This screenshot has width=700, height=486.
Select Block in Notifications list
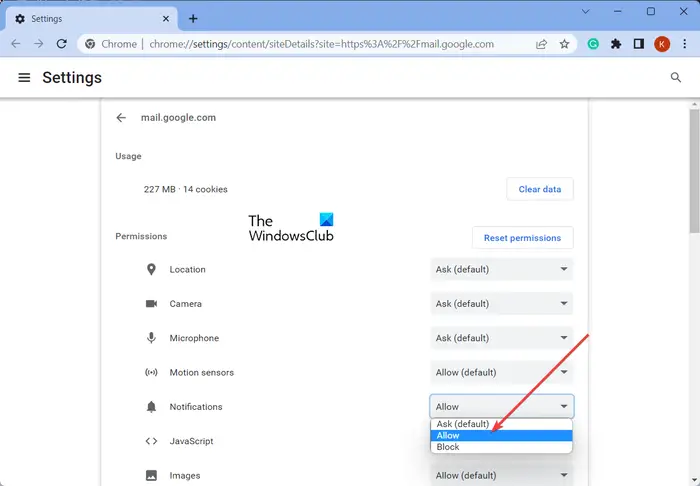click(x=501, y=447)
